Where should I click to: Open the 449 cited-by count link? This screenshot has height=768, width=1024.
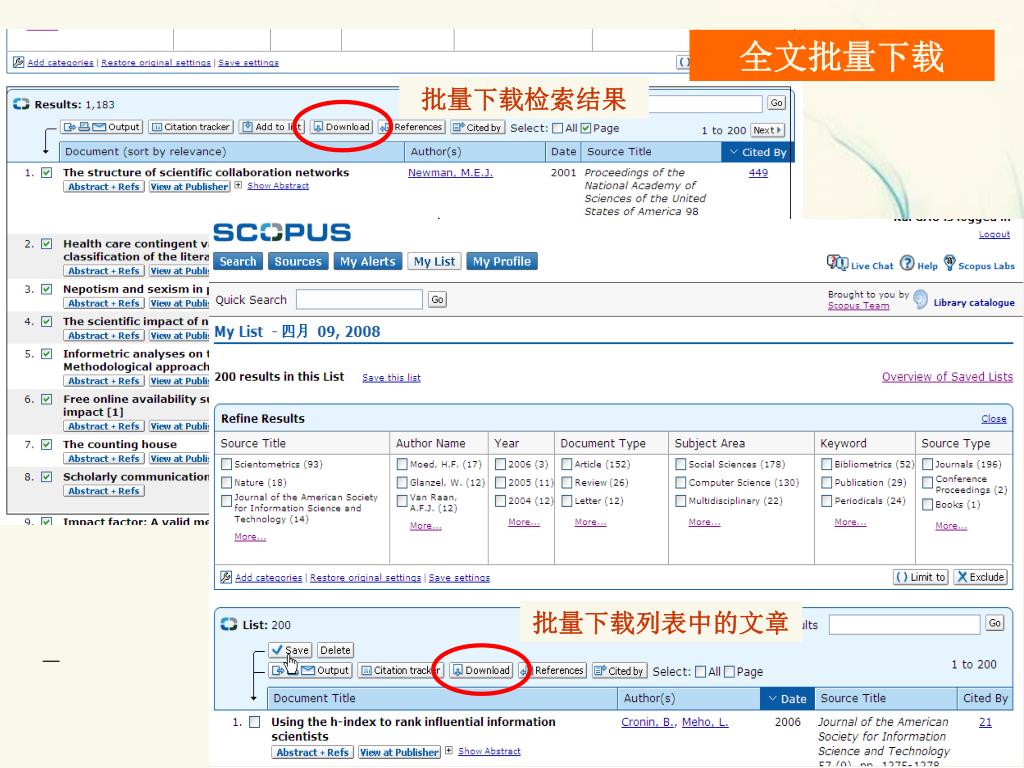[758, 172]
